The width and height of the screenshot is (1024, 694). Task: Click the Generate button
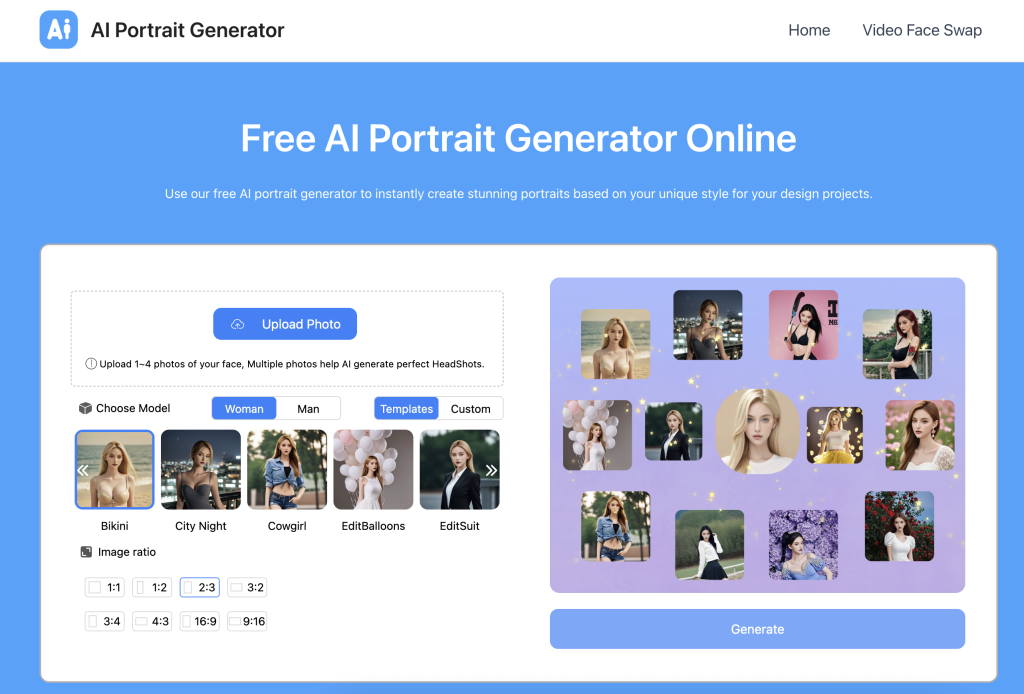[x=757, y=629]
